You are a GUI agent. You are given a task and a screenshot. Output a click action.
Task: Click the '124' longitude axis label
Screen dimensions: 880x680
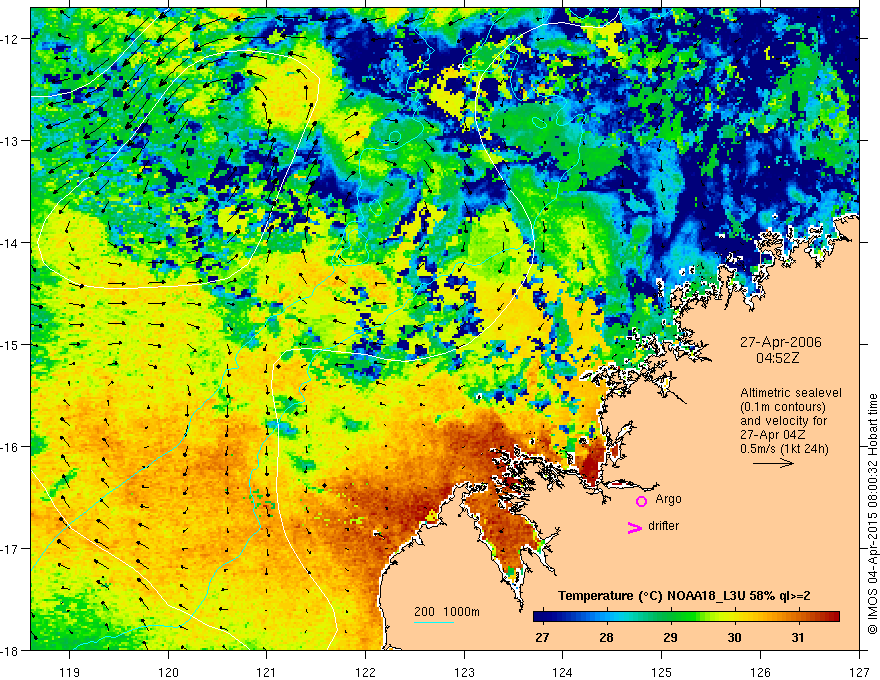[x=563, y=672]
